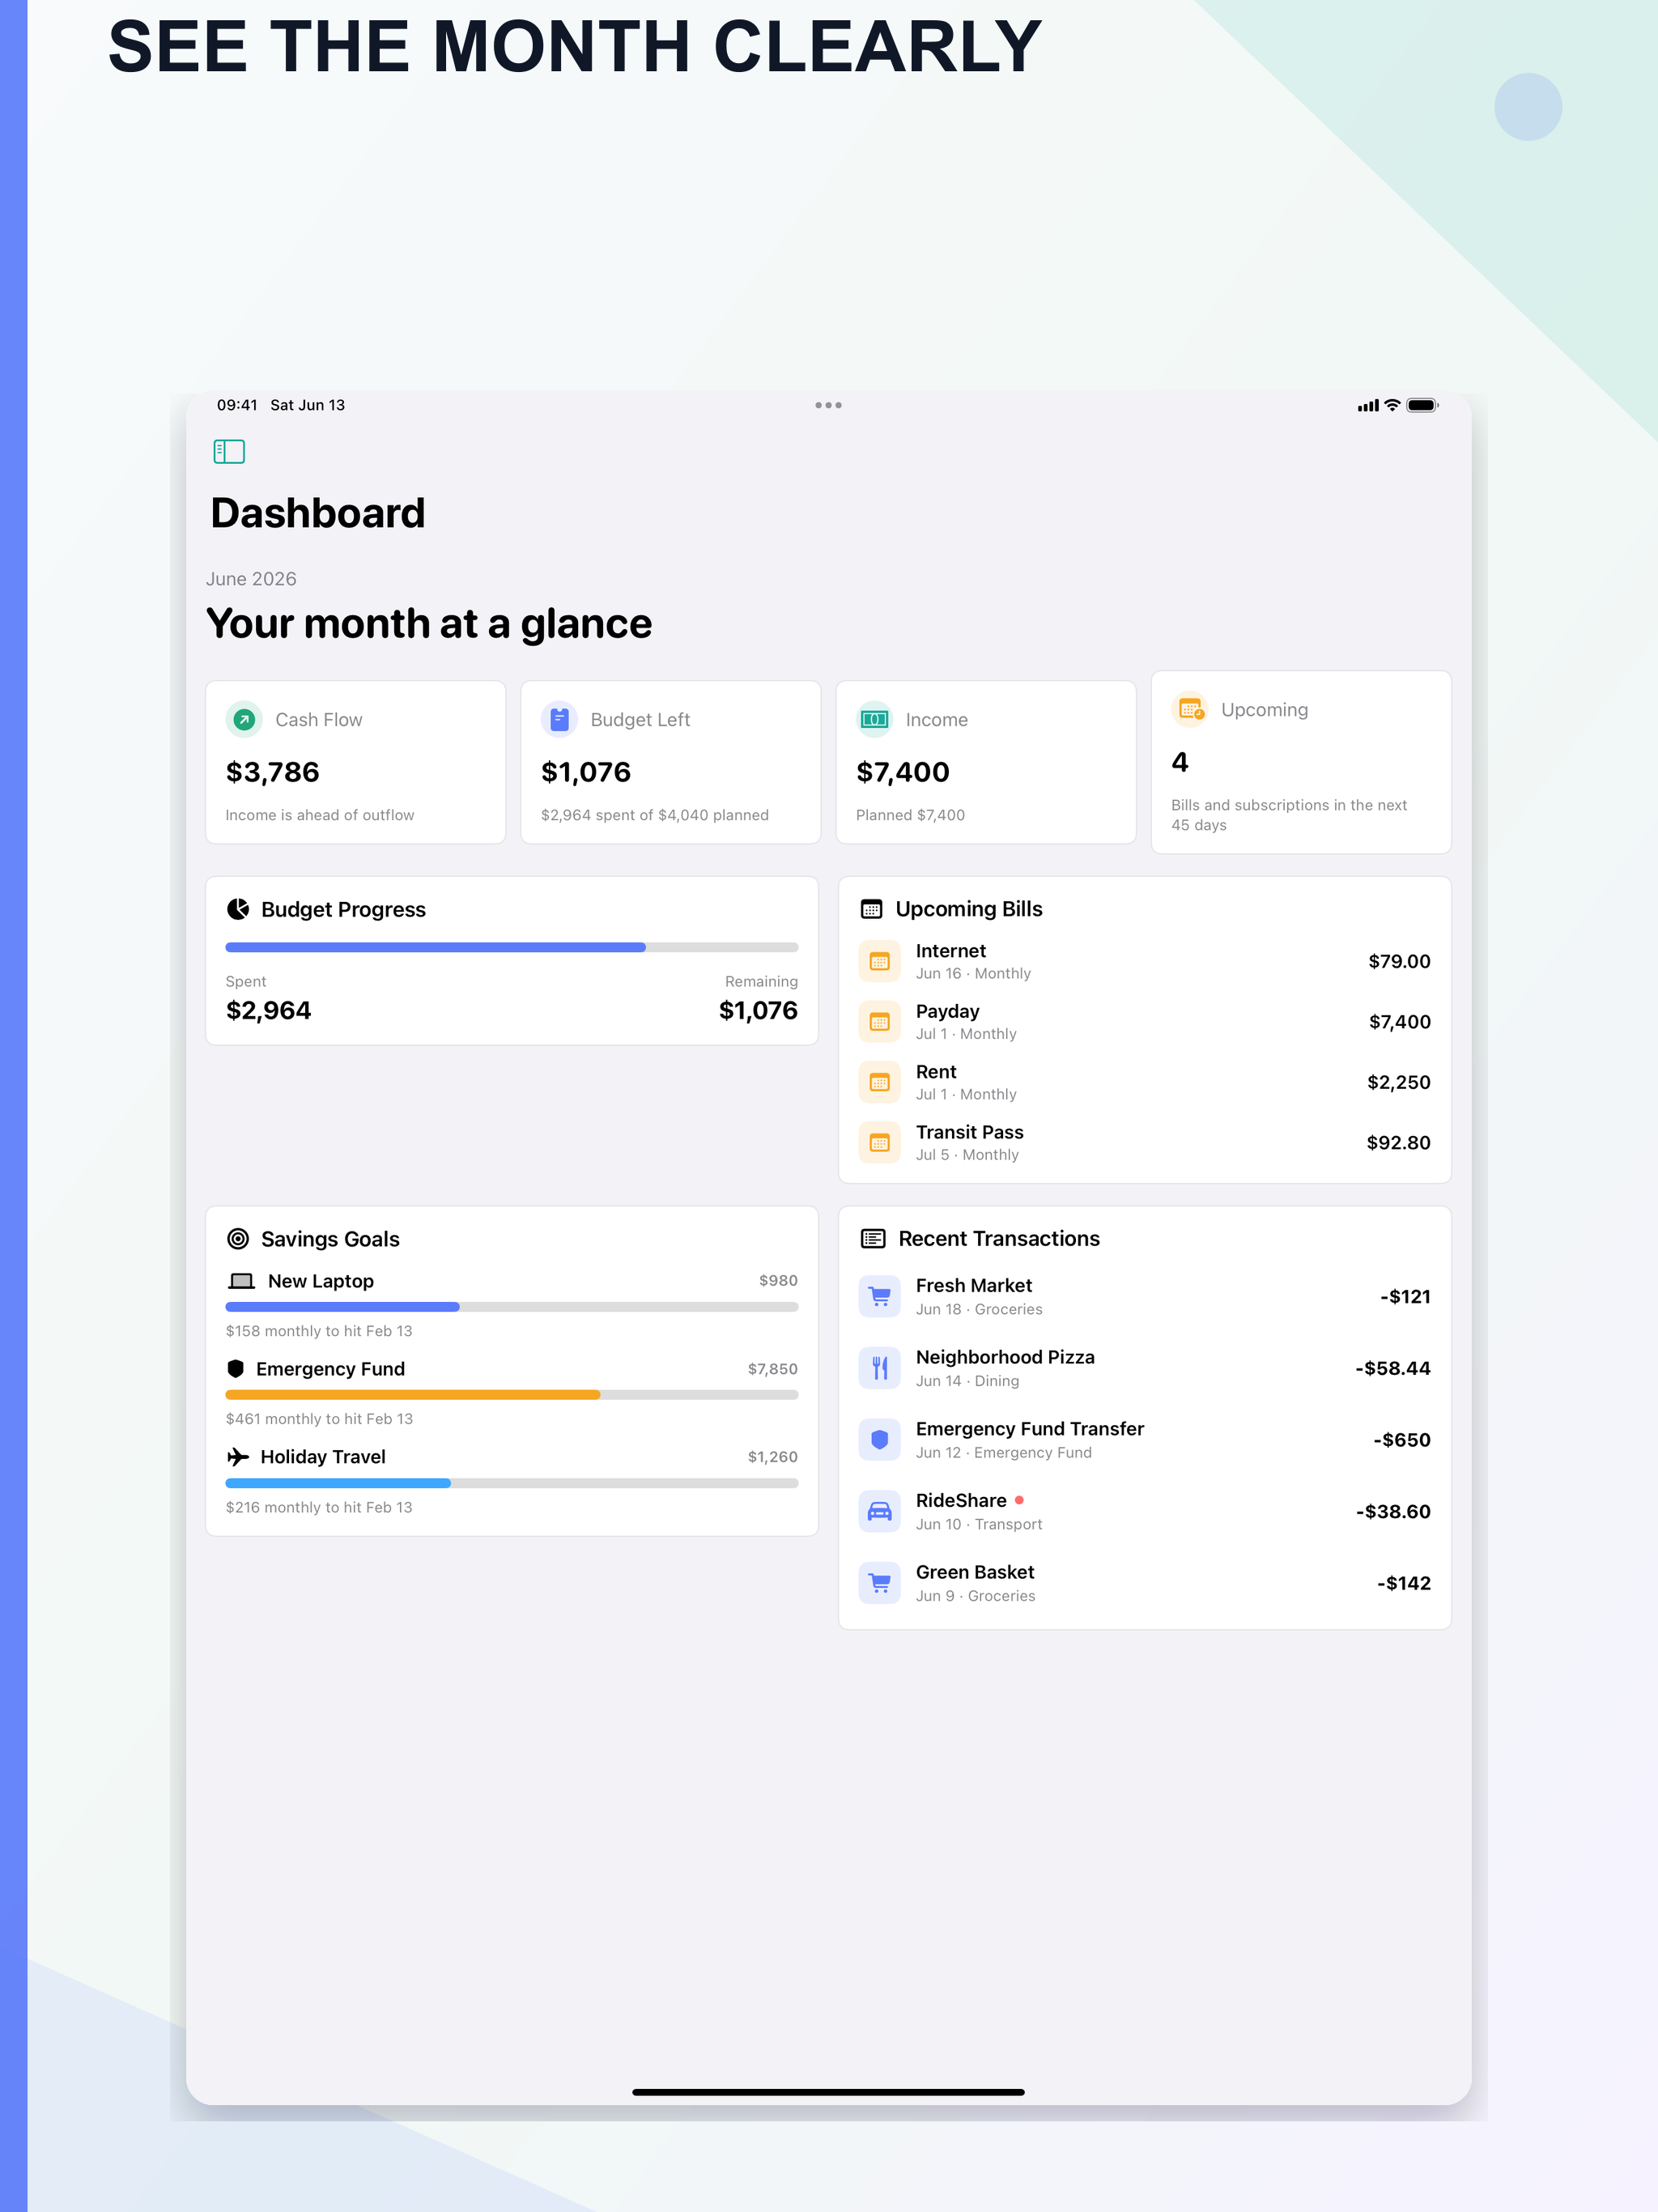Click the Emergency Fund Transfer shield icon
The height and width of the screenshot is (2212, 1658).
(879, 1440)
